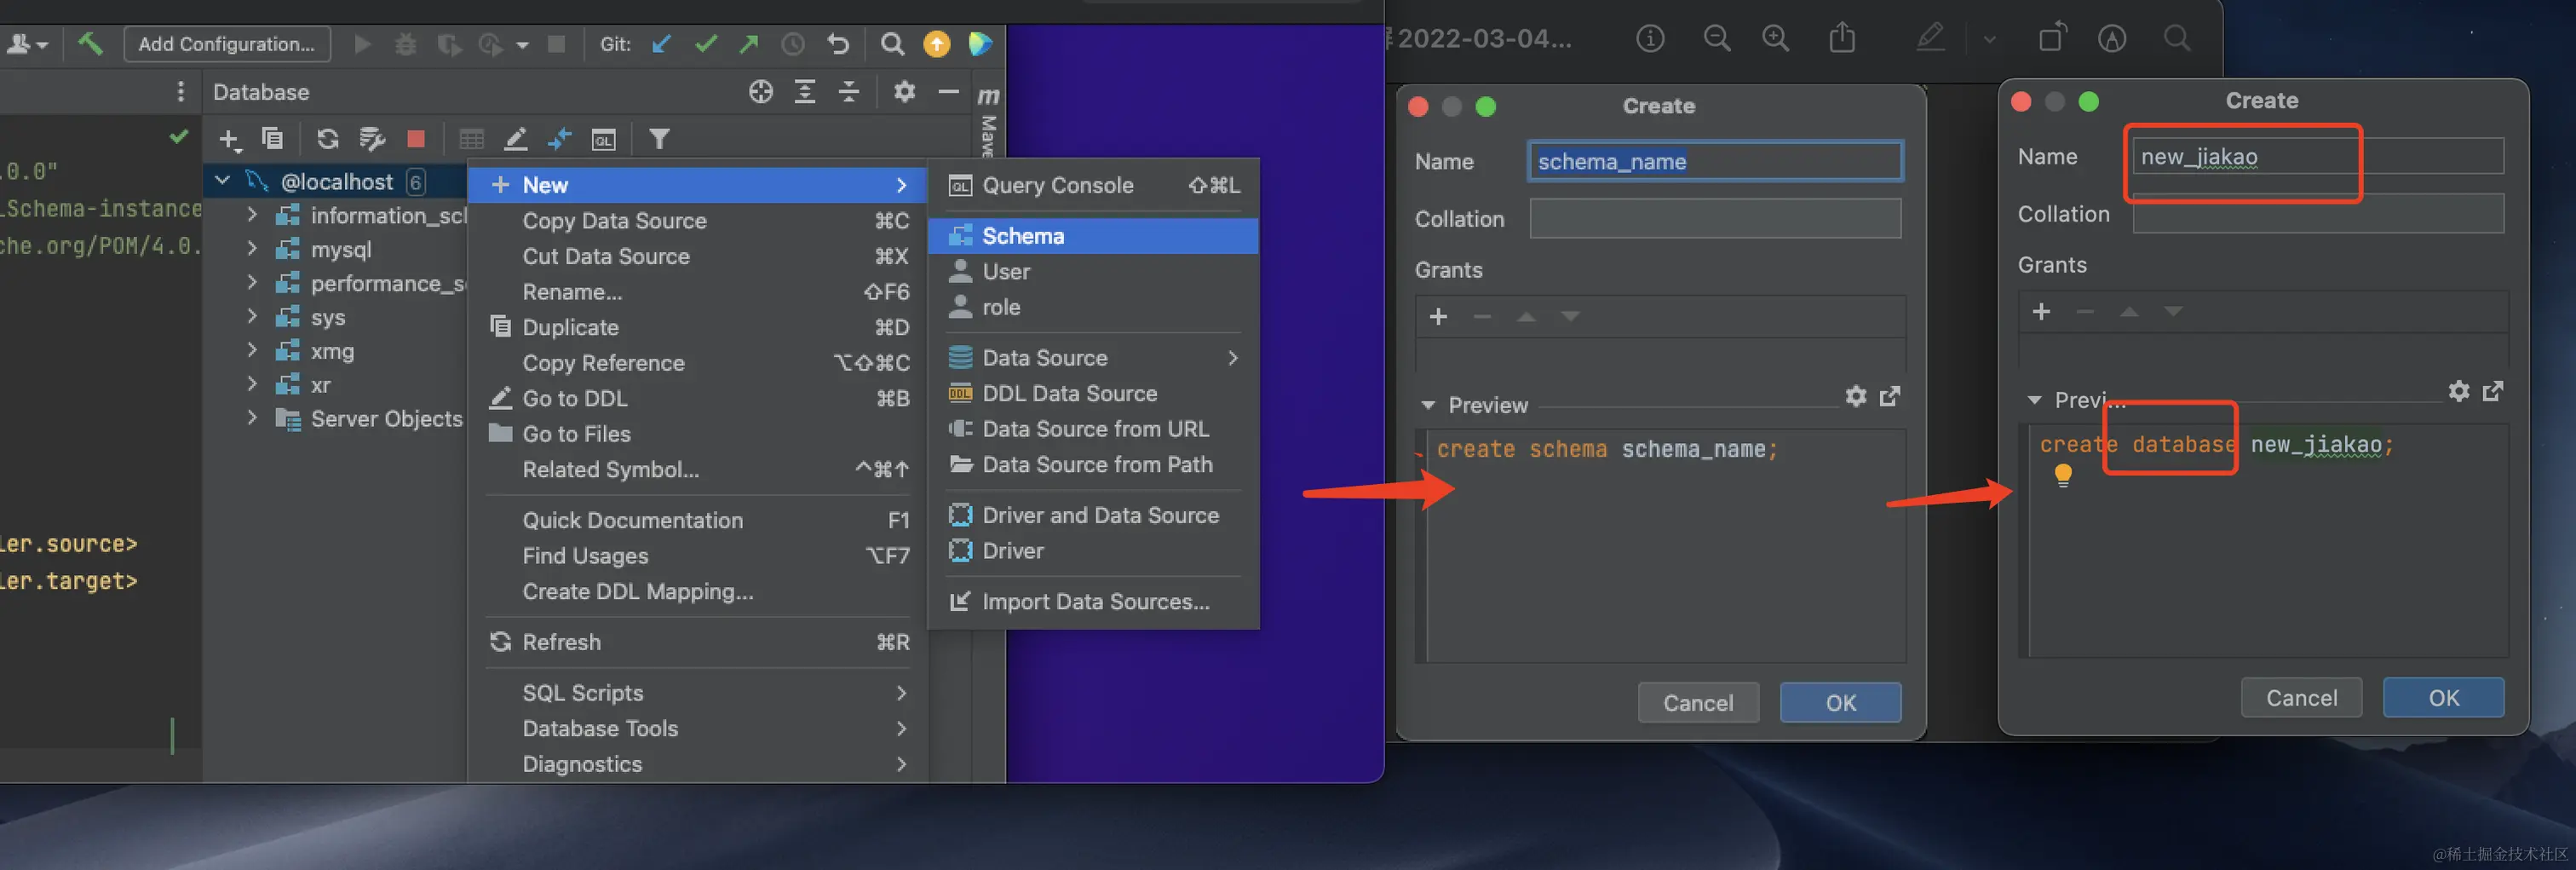Click the Add Configuration... button
Screen dimensions: 2576x870
pyautogui.click(x=226, y=44)
